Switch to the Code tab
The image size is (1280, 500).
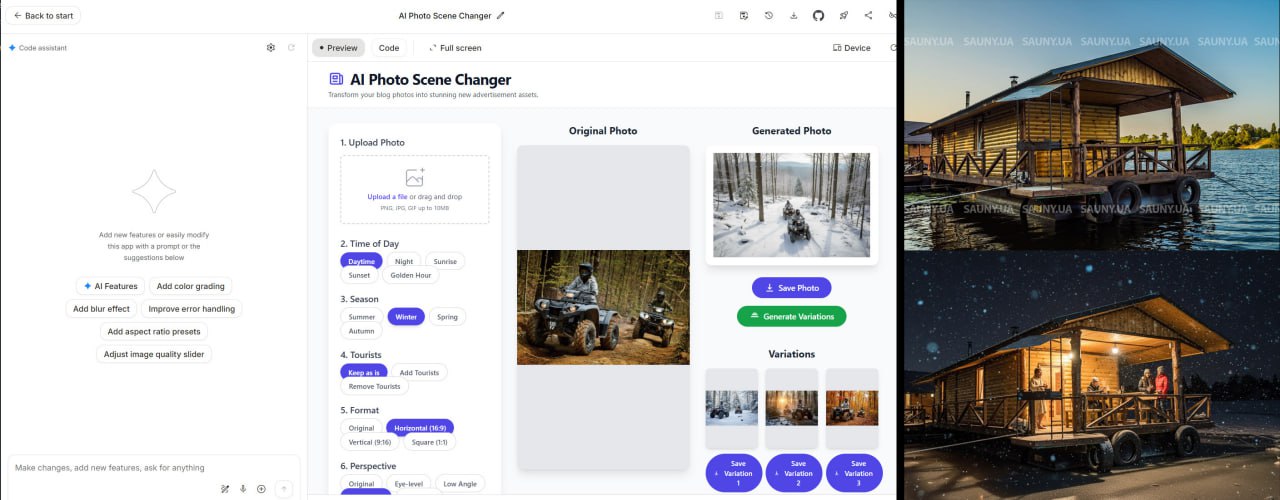coord(389,48)
